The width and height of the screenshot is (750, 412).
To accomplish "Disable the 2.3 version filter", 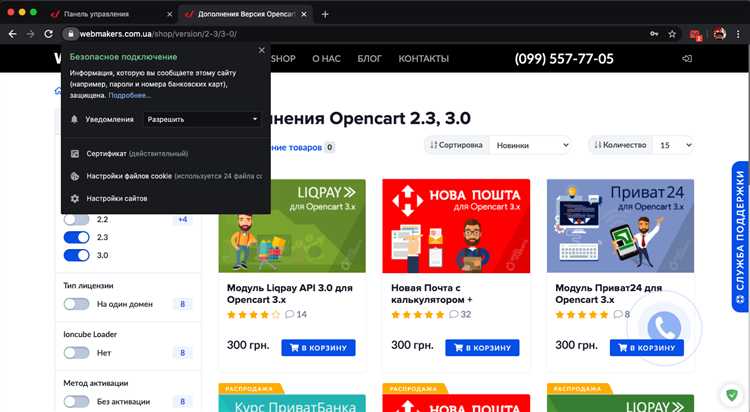I will coord(77,237).
